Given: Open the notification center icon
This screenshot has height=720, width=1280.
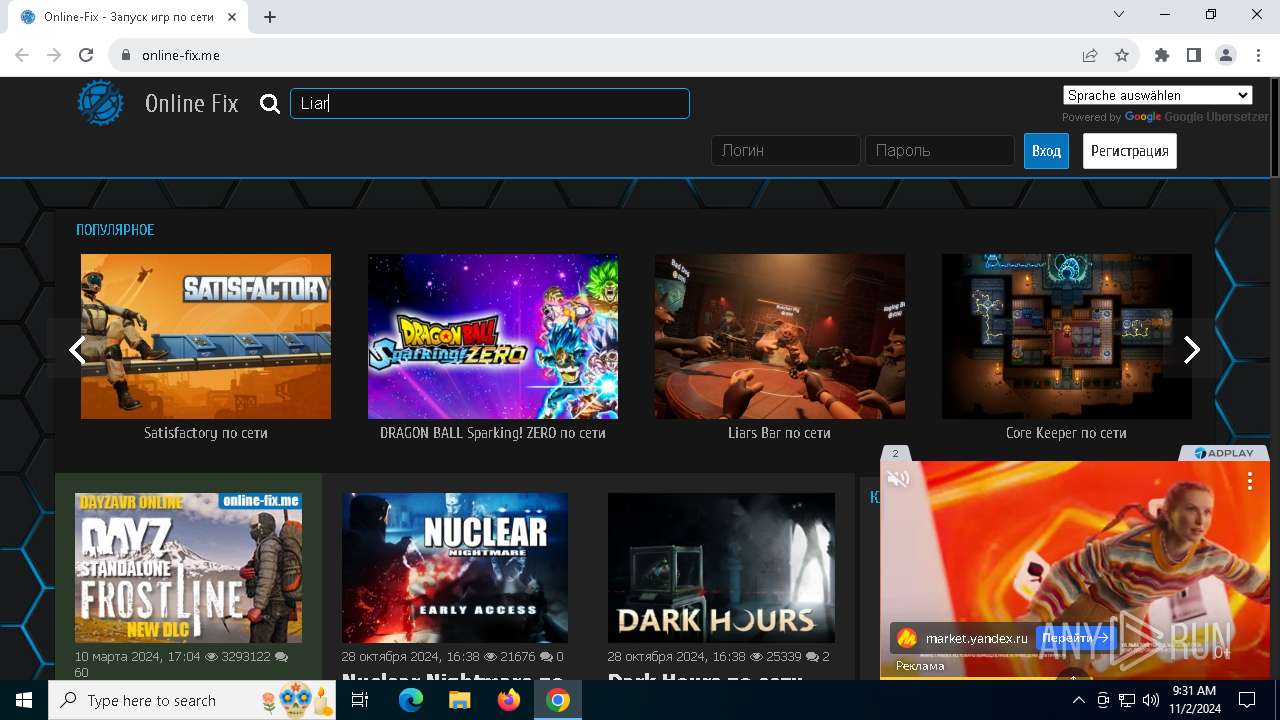Looking at the screenshot, I should (1247, 700).
